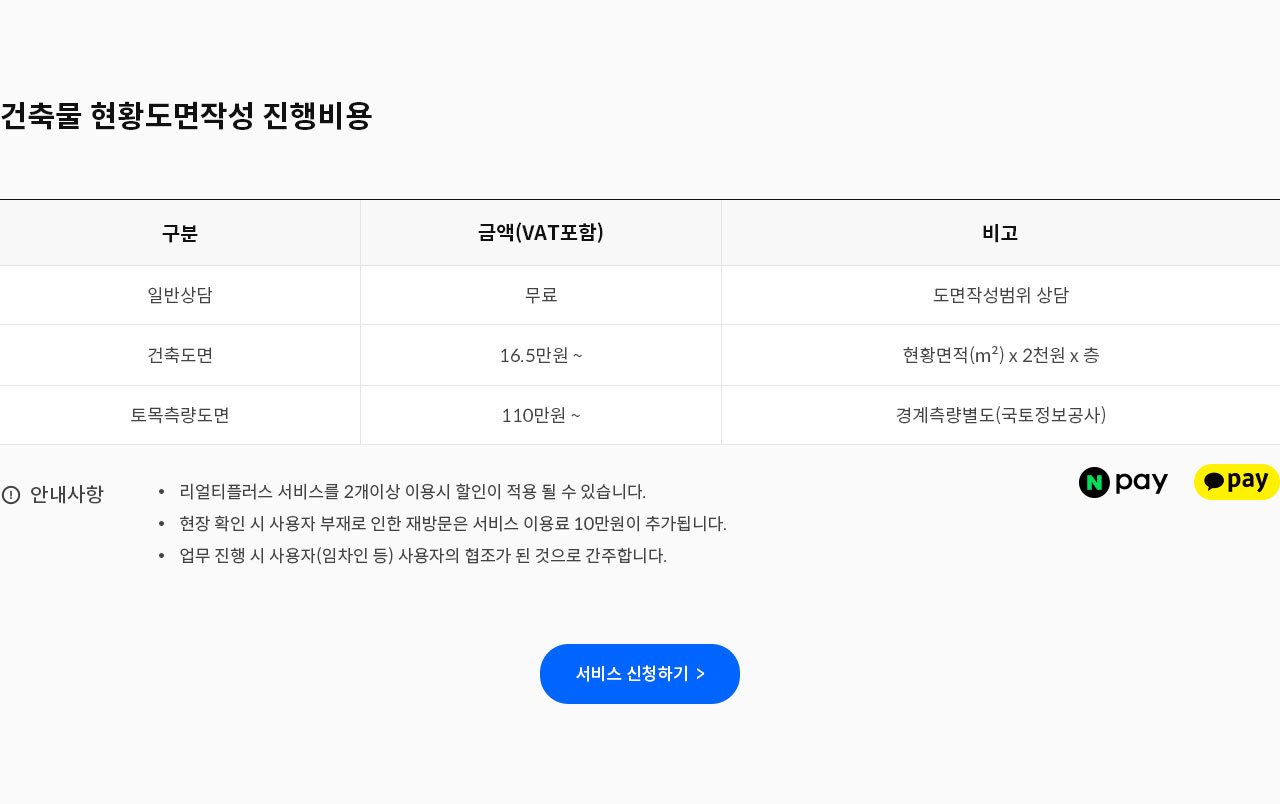Click the 안내사항 label text
Viewport: 1280px width, 804px height.
(67, 495)
